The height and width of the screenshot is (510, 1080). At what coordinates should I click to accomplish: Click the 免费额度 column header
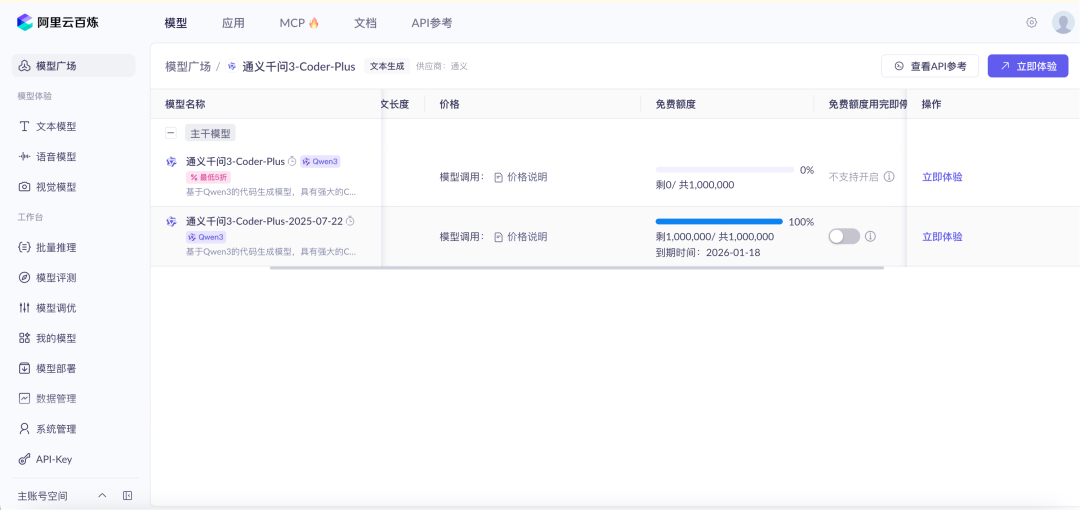click(676, 104)
